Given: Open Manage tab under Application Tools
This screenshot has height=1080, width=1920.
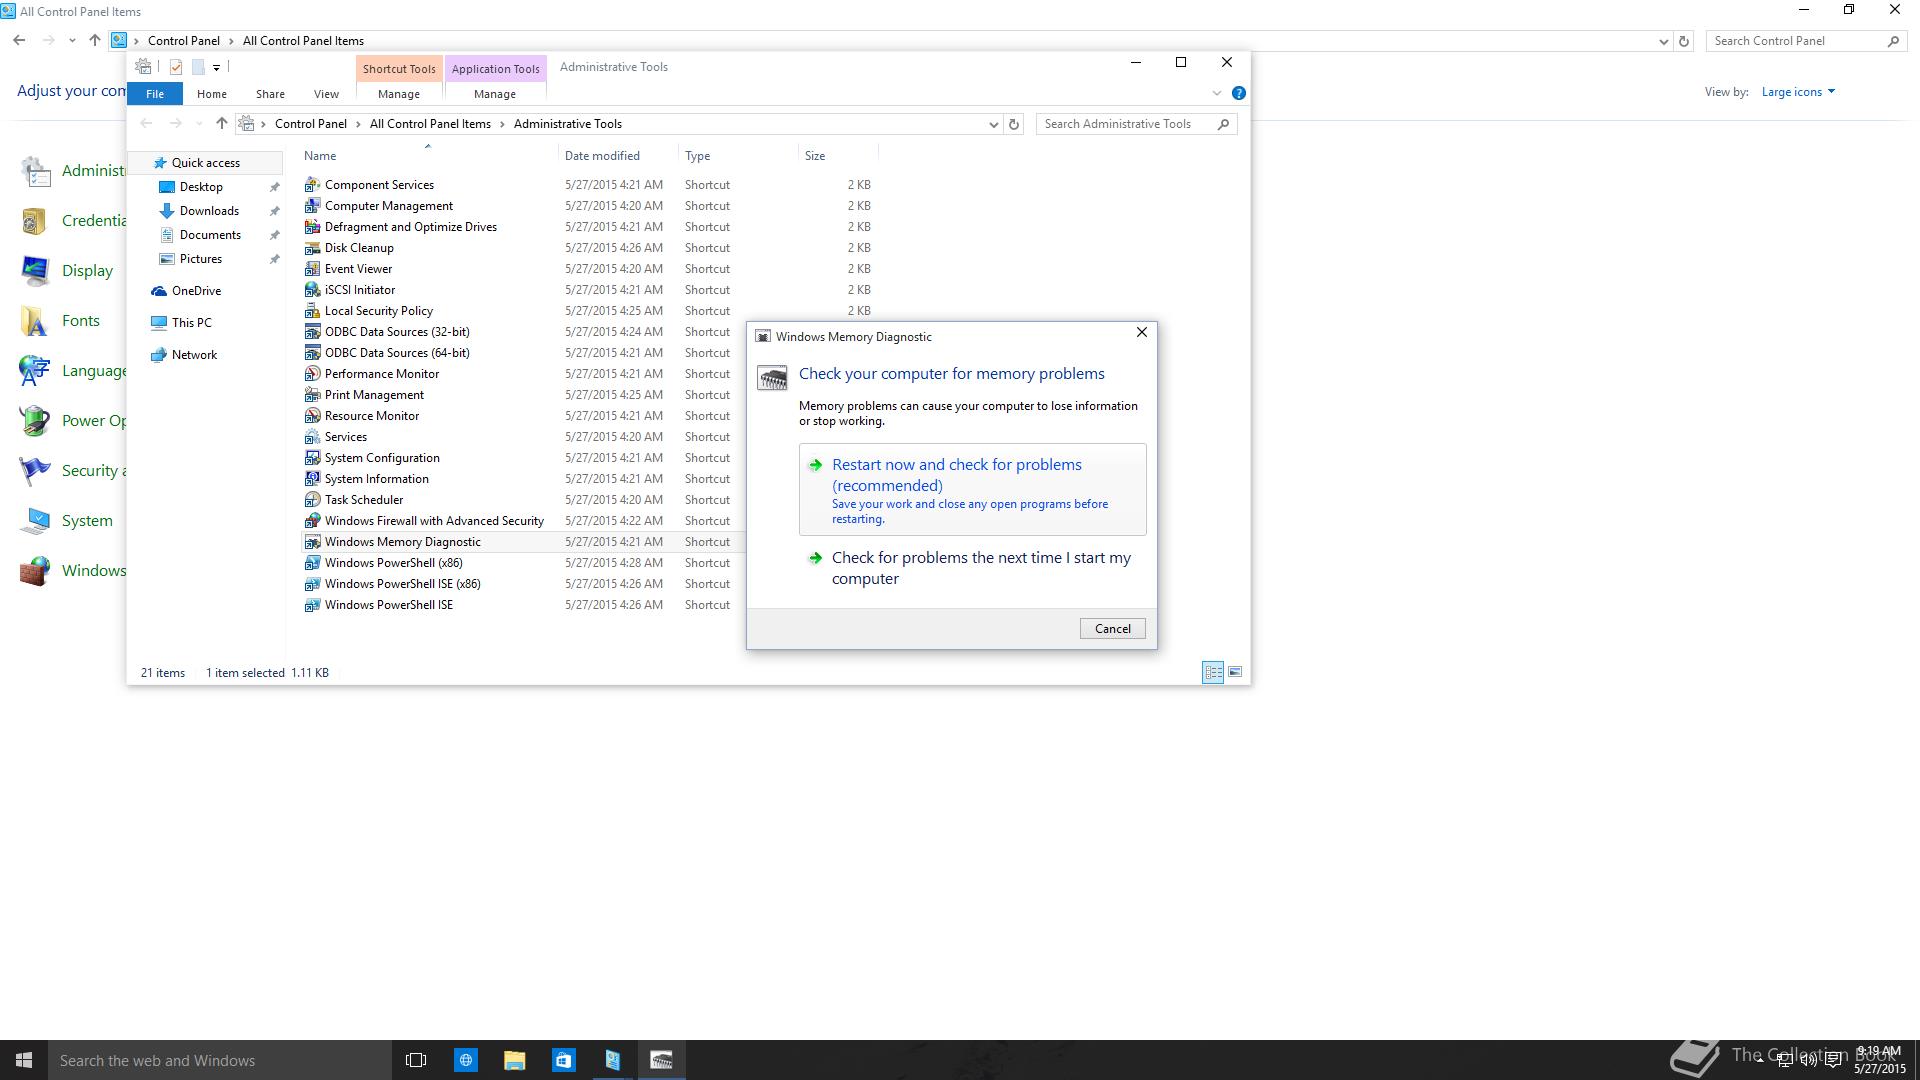Looking at the screenshot, I should click(x=495, y=94).
